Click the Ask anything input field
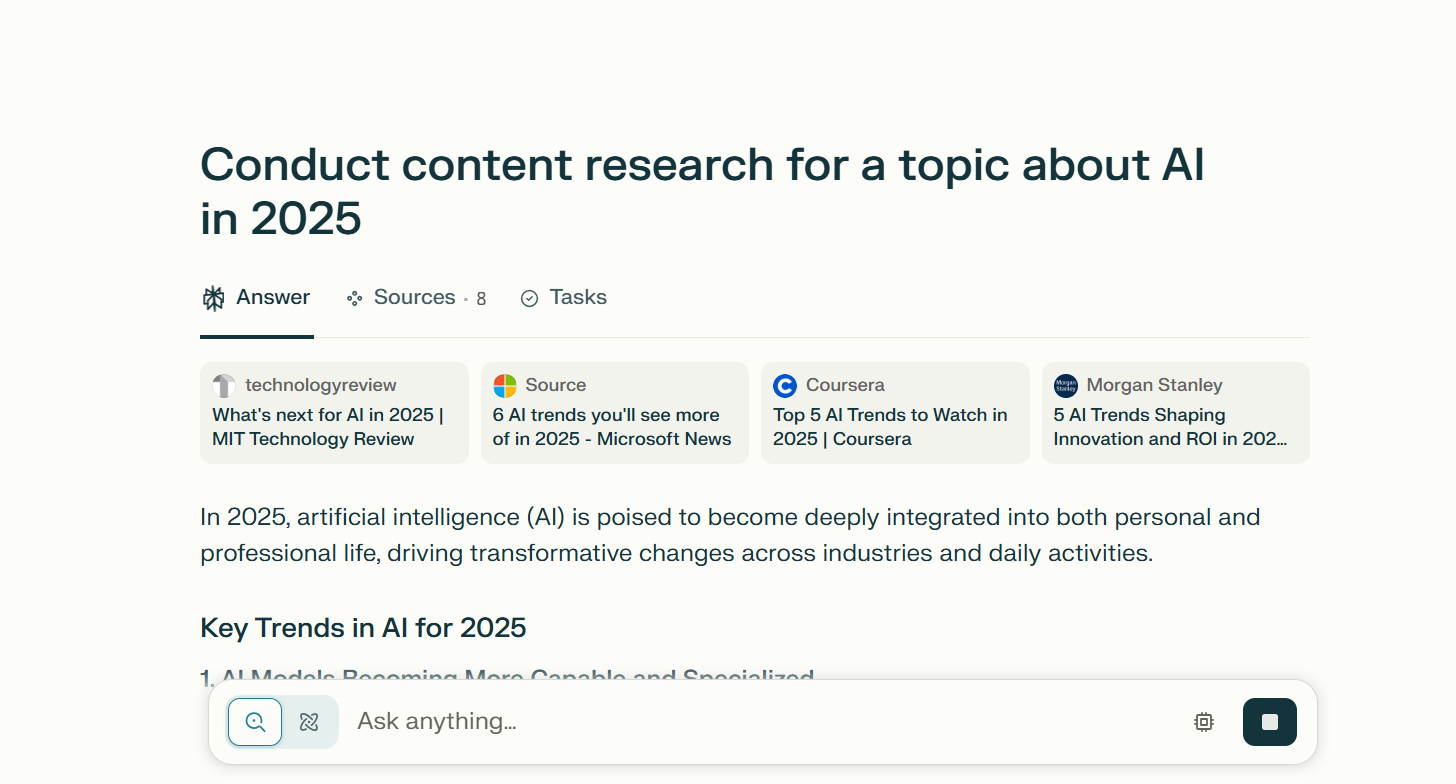This screenshot has width=1456, height=784. click(x=700, y=721)
